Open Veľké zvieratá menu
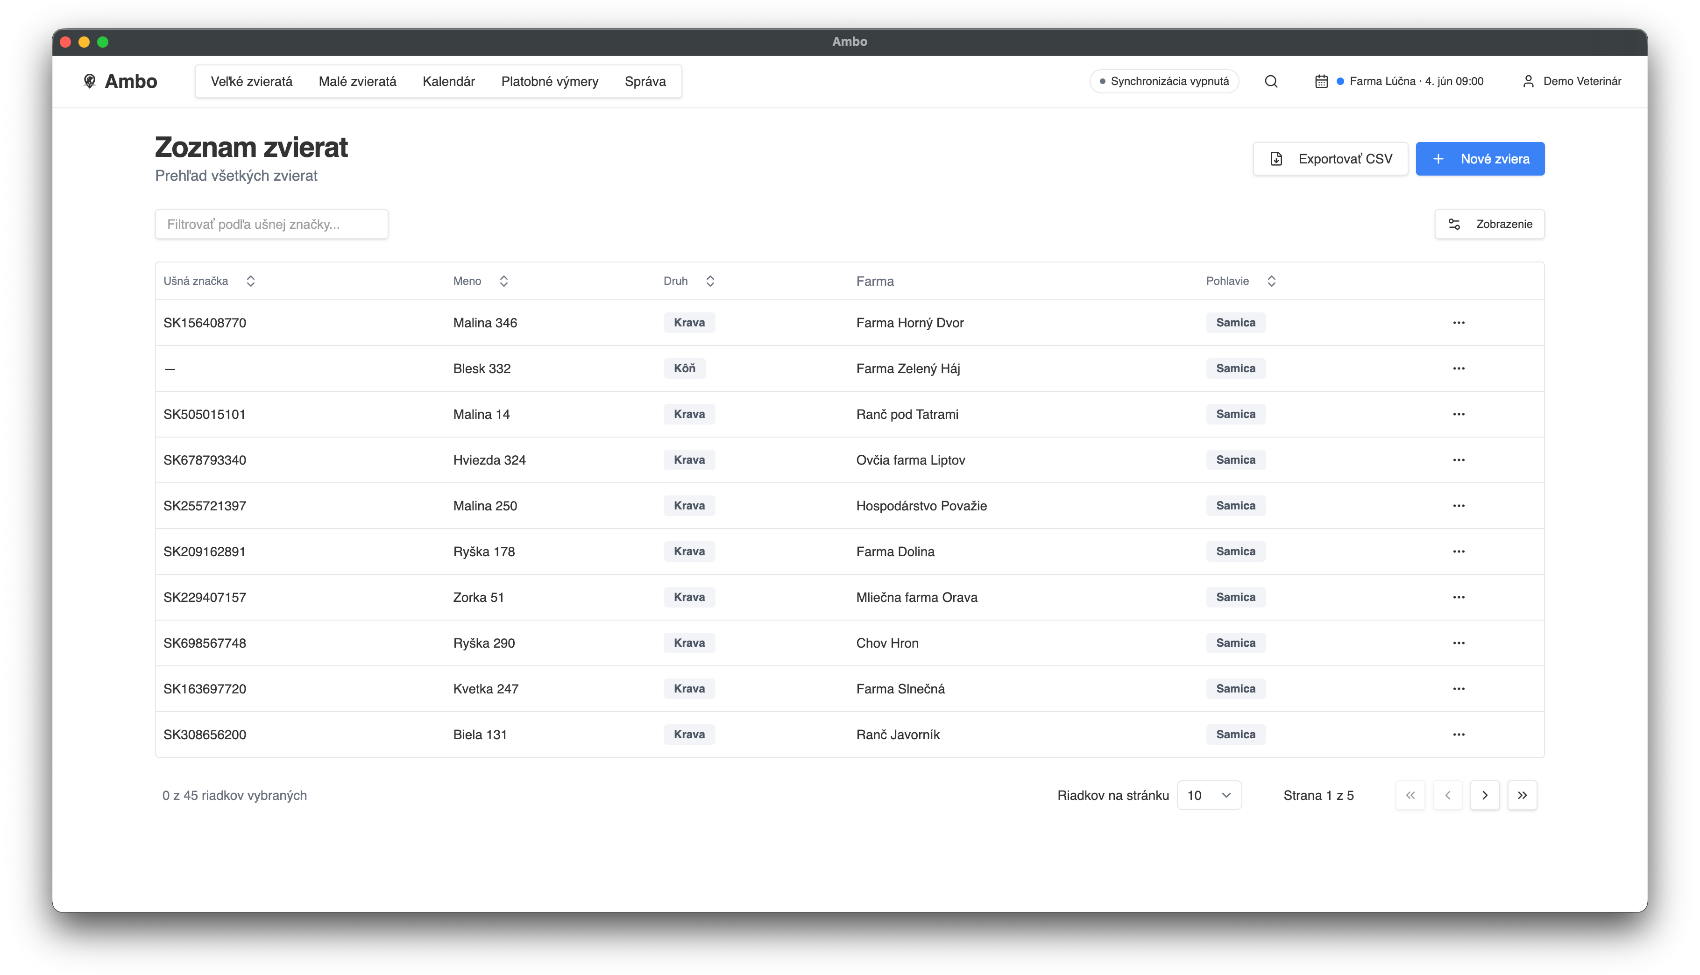The width and height of the screenshot is (1700, 975). (252, 81)
